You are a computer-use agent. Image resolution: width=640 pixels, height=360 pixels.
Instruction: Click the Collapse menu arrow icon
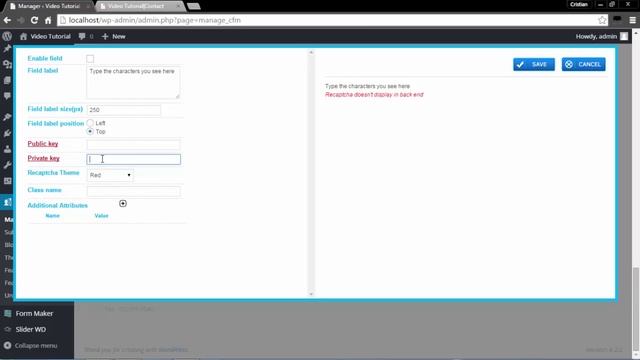(x=7, y=346)
